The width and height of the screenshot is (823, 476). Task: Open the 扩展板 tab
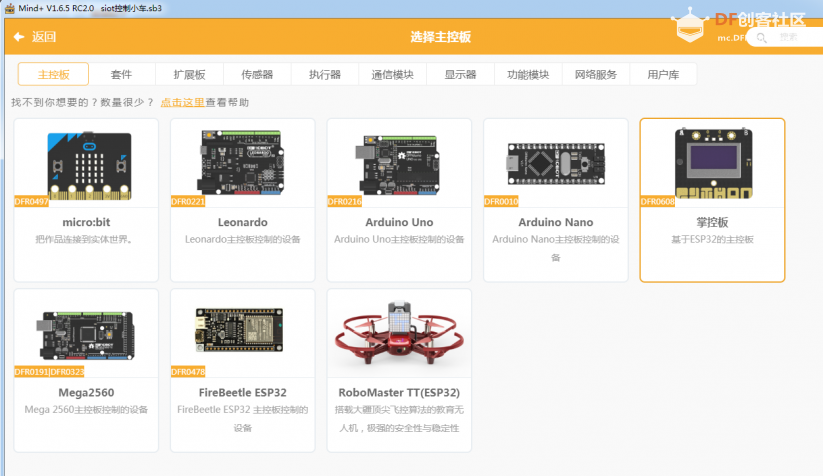pos(189,75)
